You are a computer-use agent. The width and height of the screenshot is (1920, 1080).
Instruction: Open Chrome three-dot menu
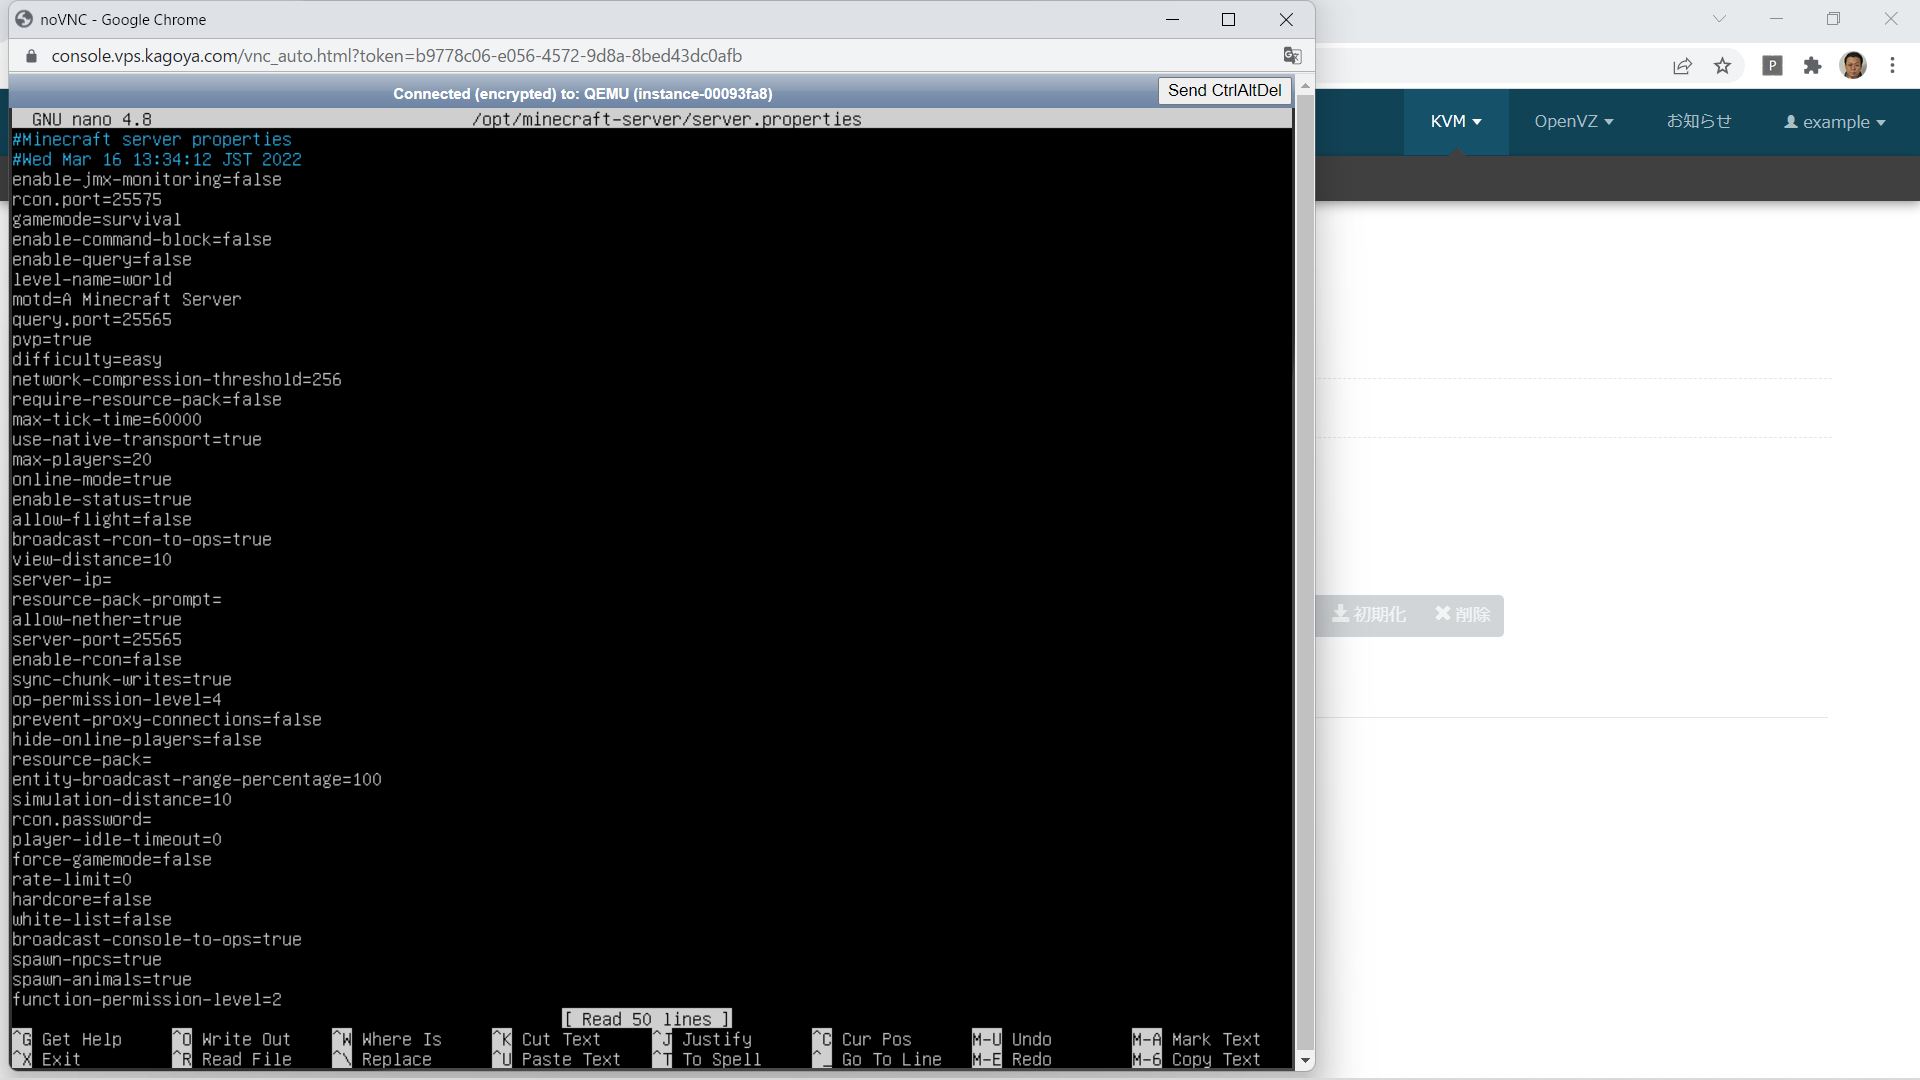(1892, 66)
